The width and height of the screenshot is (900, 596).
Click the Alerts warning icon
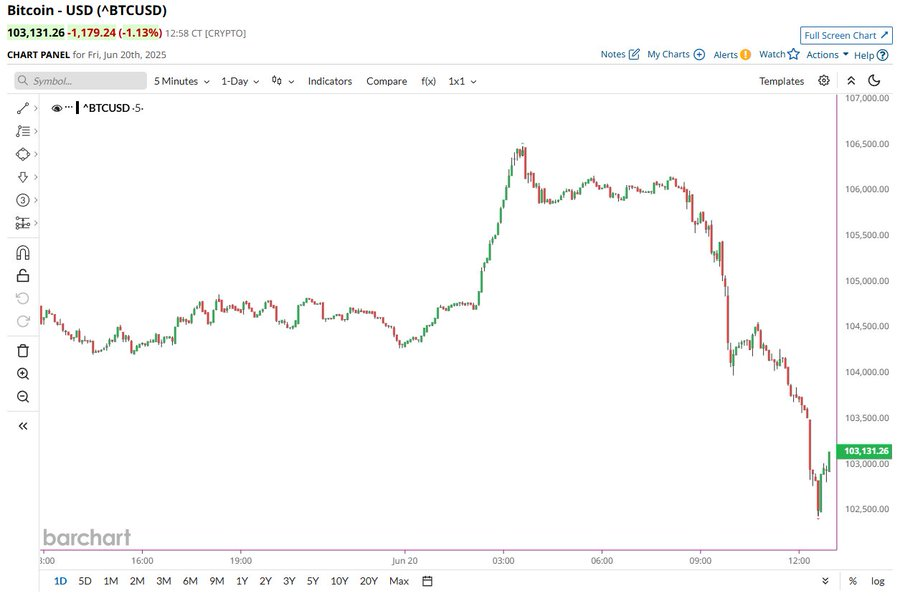[745, 55]
